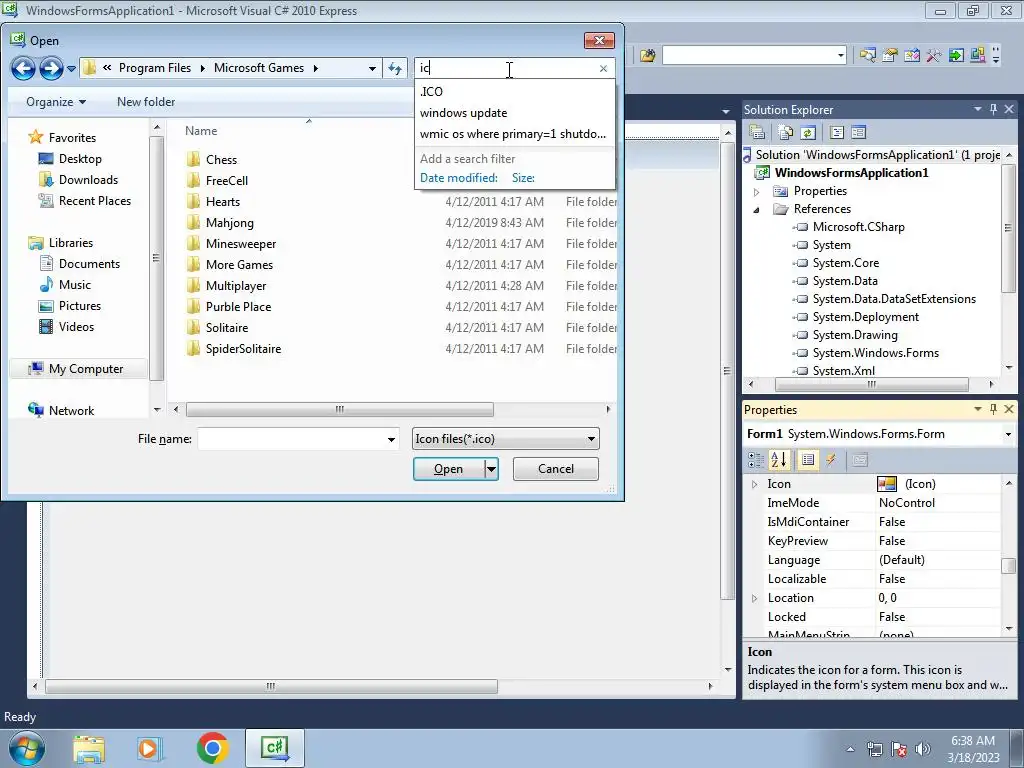Click the ImeMode value NoControl
The image size is (1024, 768).
point(906,503)
